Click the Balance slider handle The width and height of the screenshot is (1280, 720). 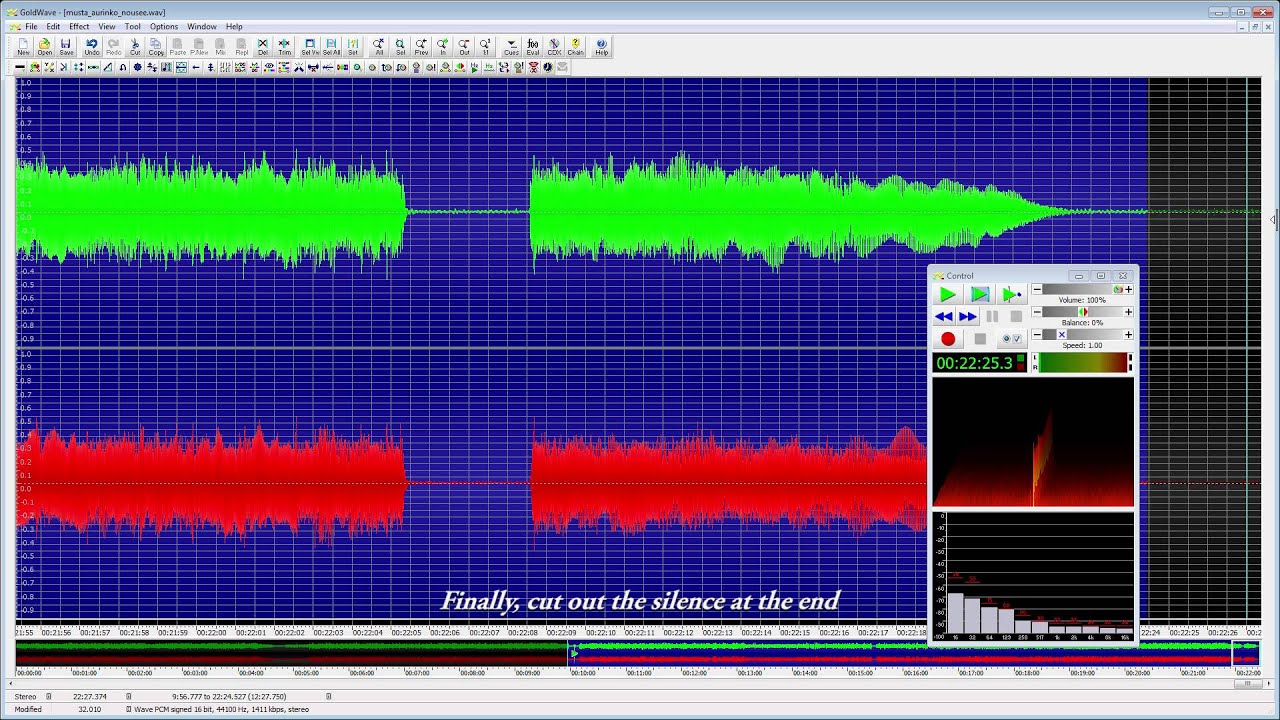[1082, 312]
